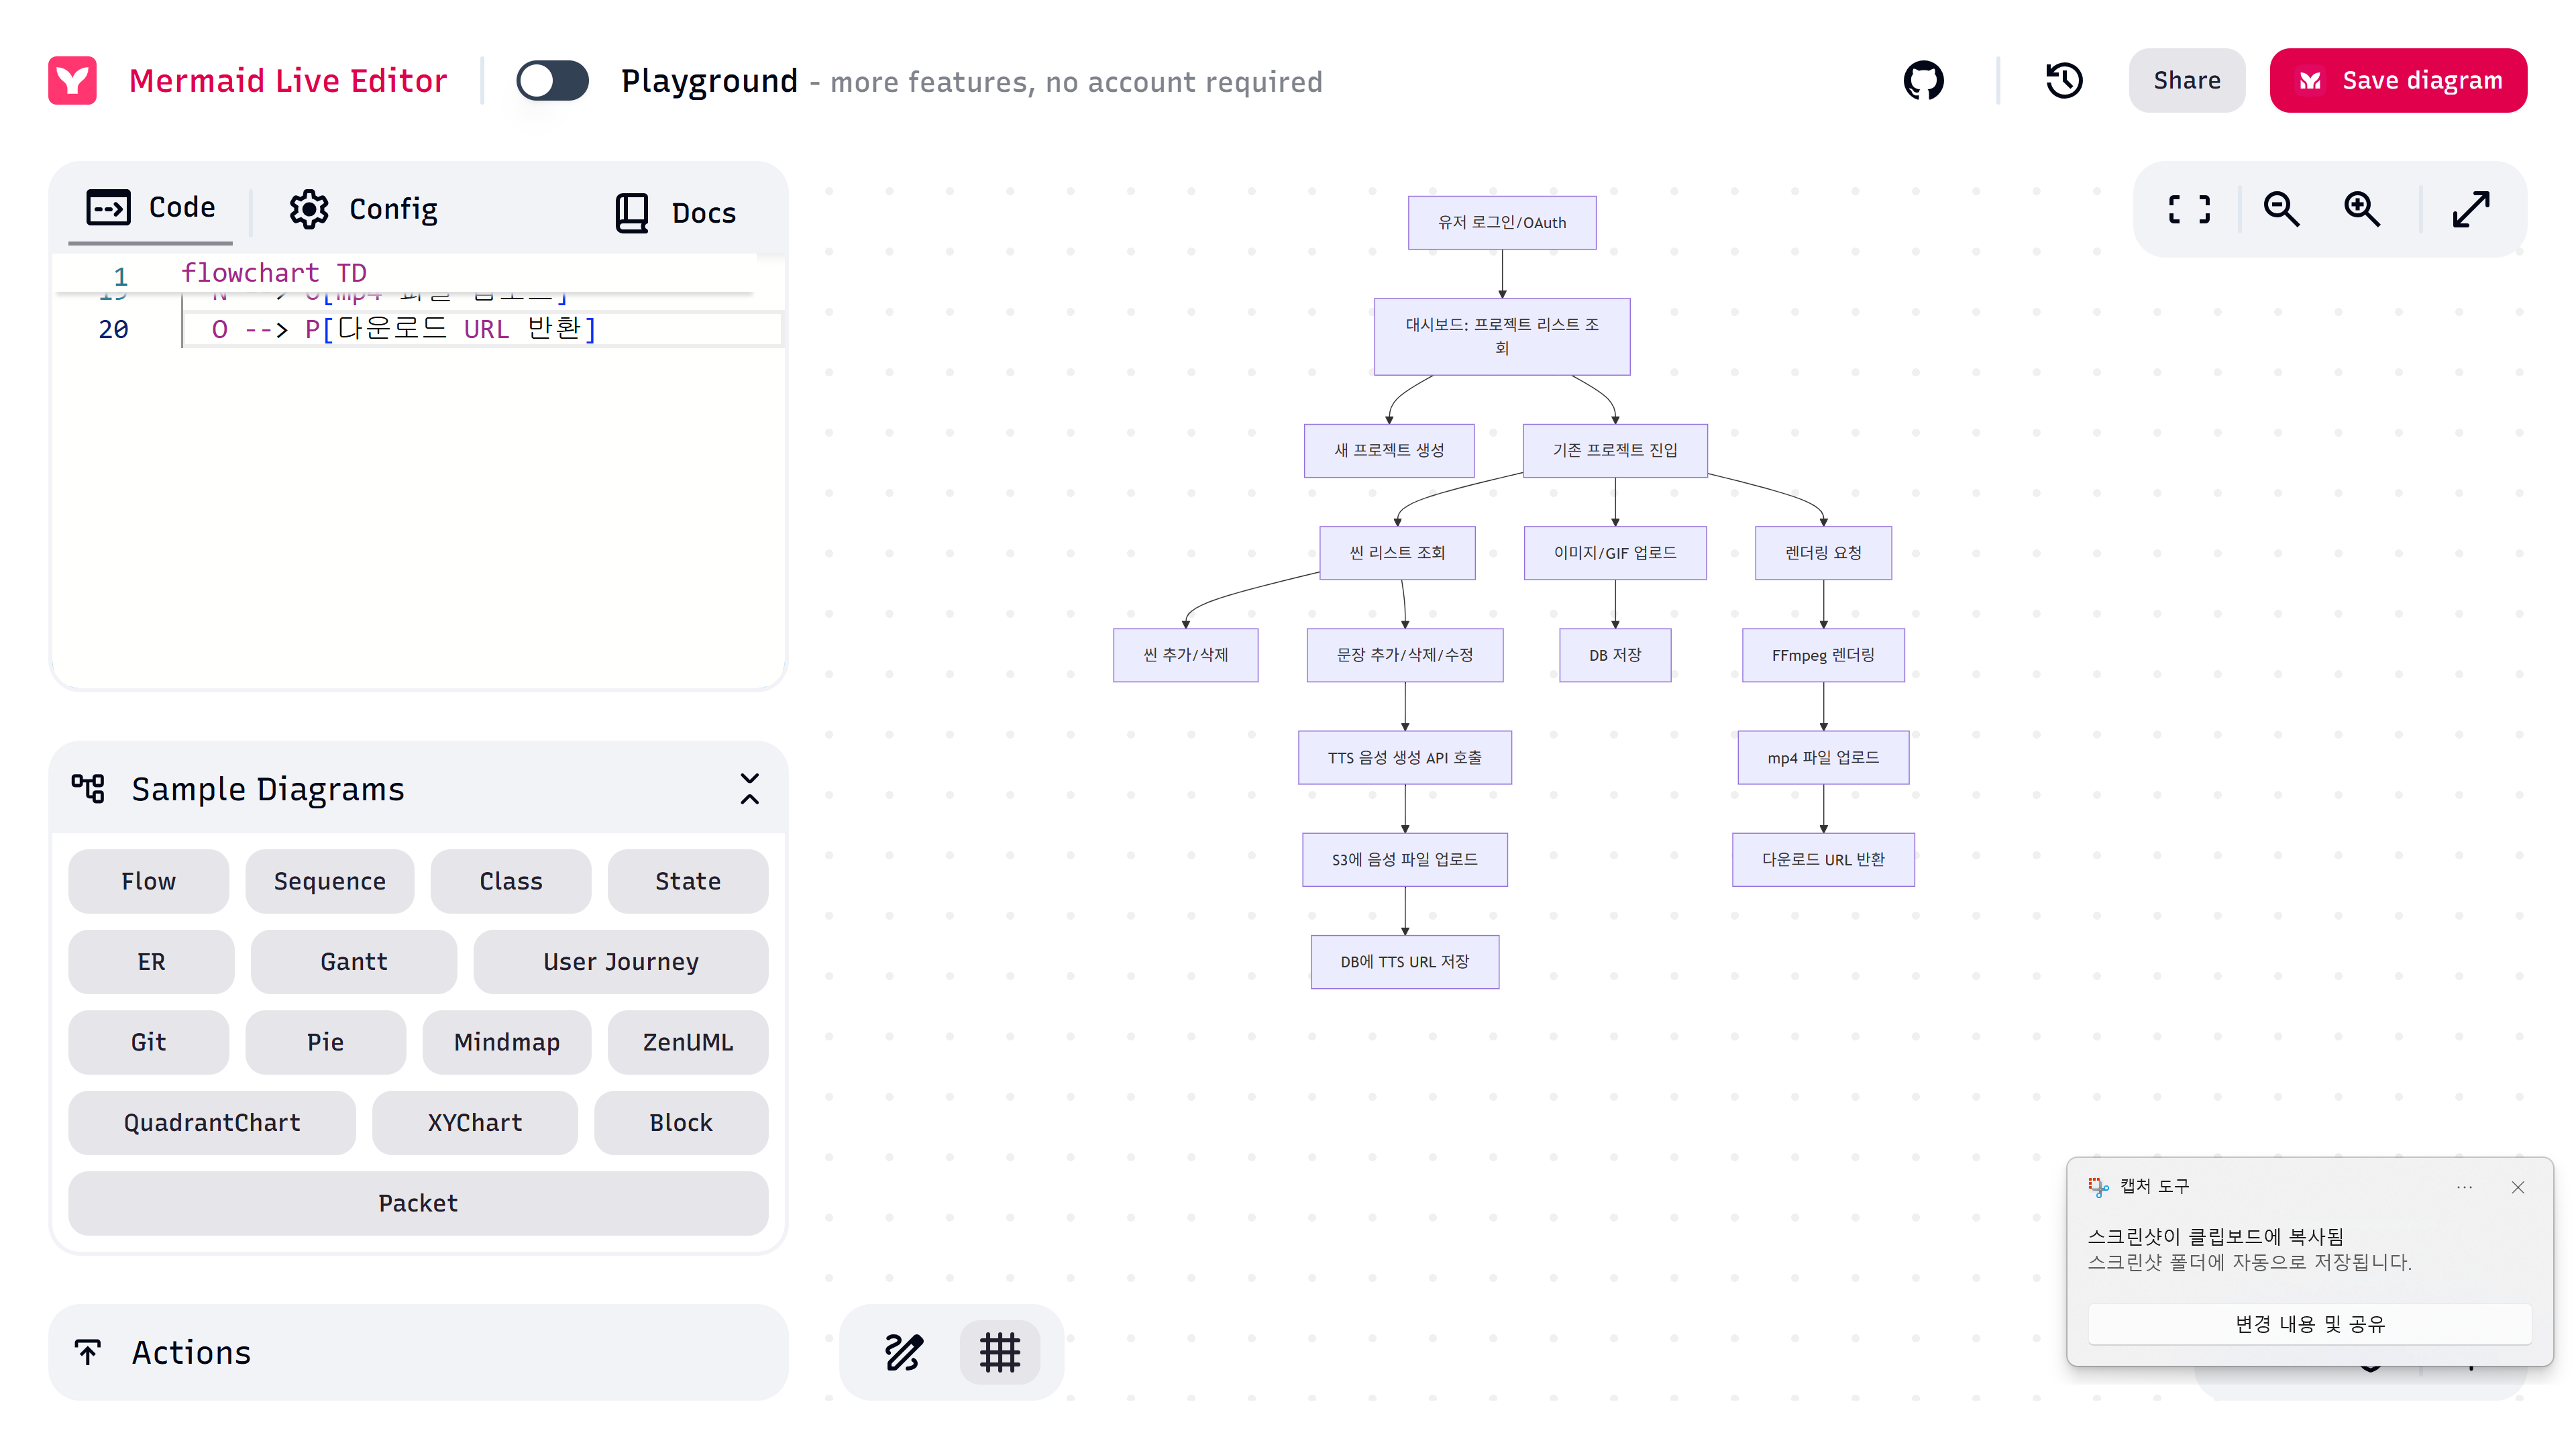Image resolution: width=2576 pixels, height=1449 pixels.
Task: Zoom in on the diagram
Action: (2362, 209)
